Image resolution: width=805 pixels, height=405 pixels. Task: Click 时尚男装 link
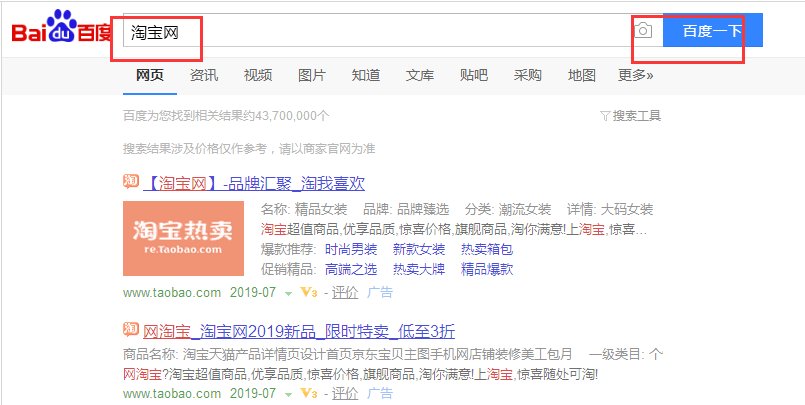coord(351,249)
